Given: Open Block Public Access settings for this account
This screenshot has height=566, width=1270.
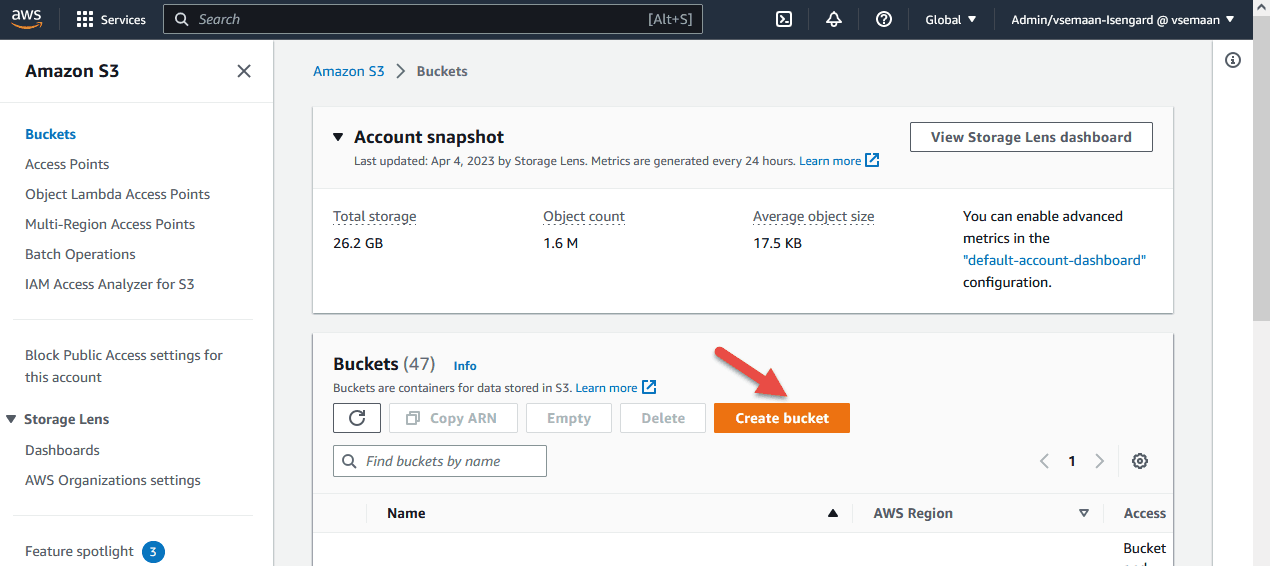Looking at the screenshot, I should [x=124, y=366].
